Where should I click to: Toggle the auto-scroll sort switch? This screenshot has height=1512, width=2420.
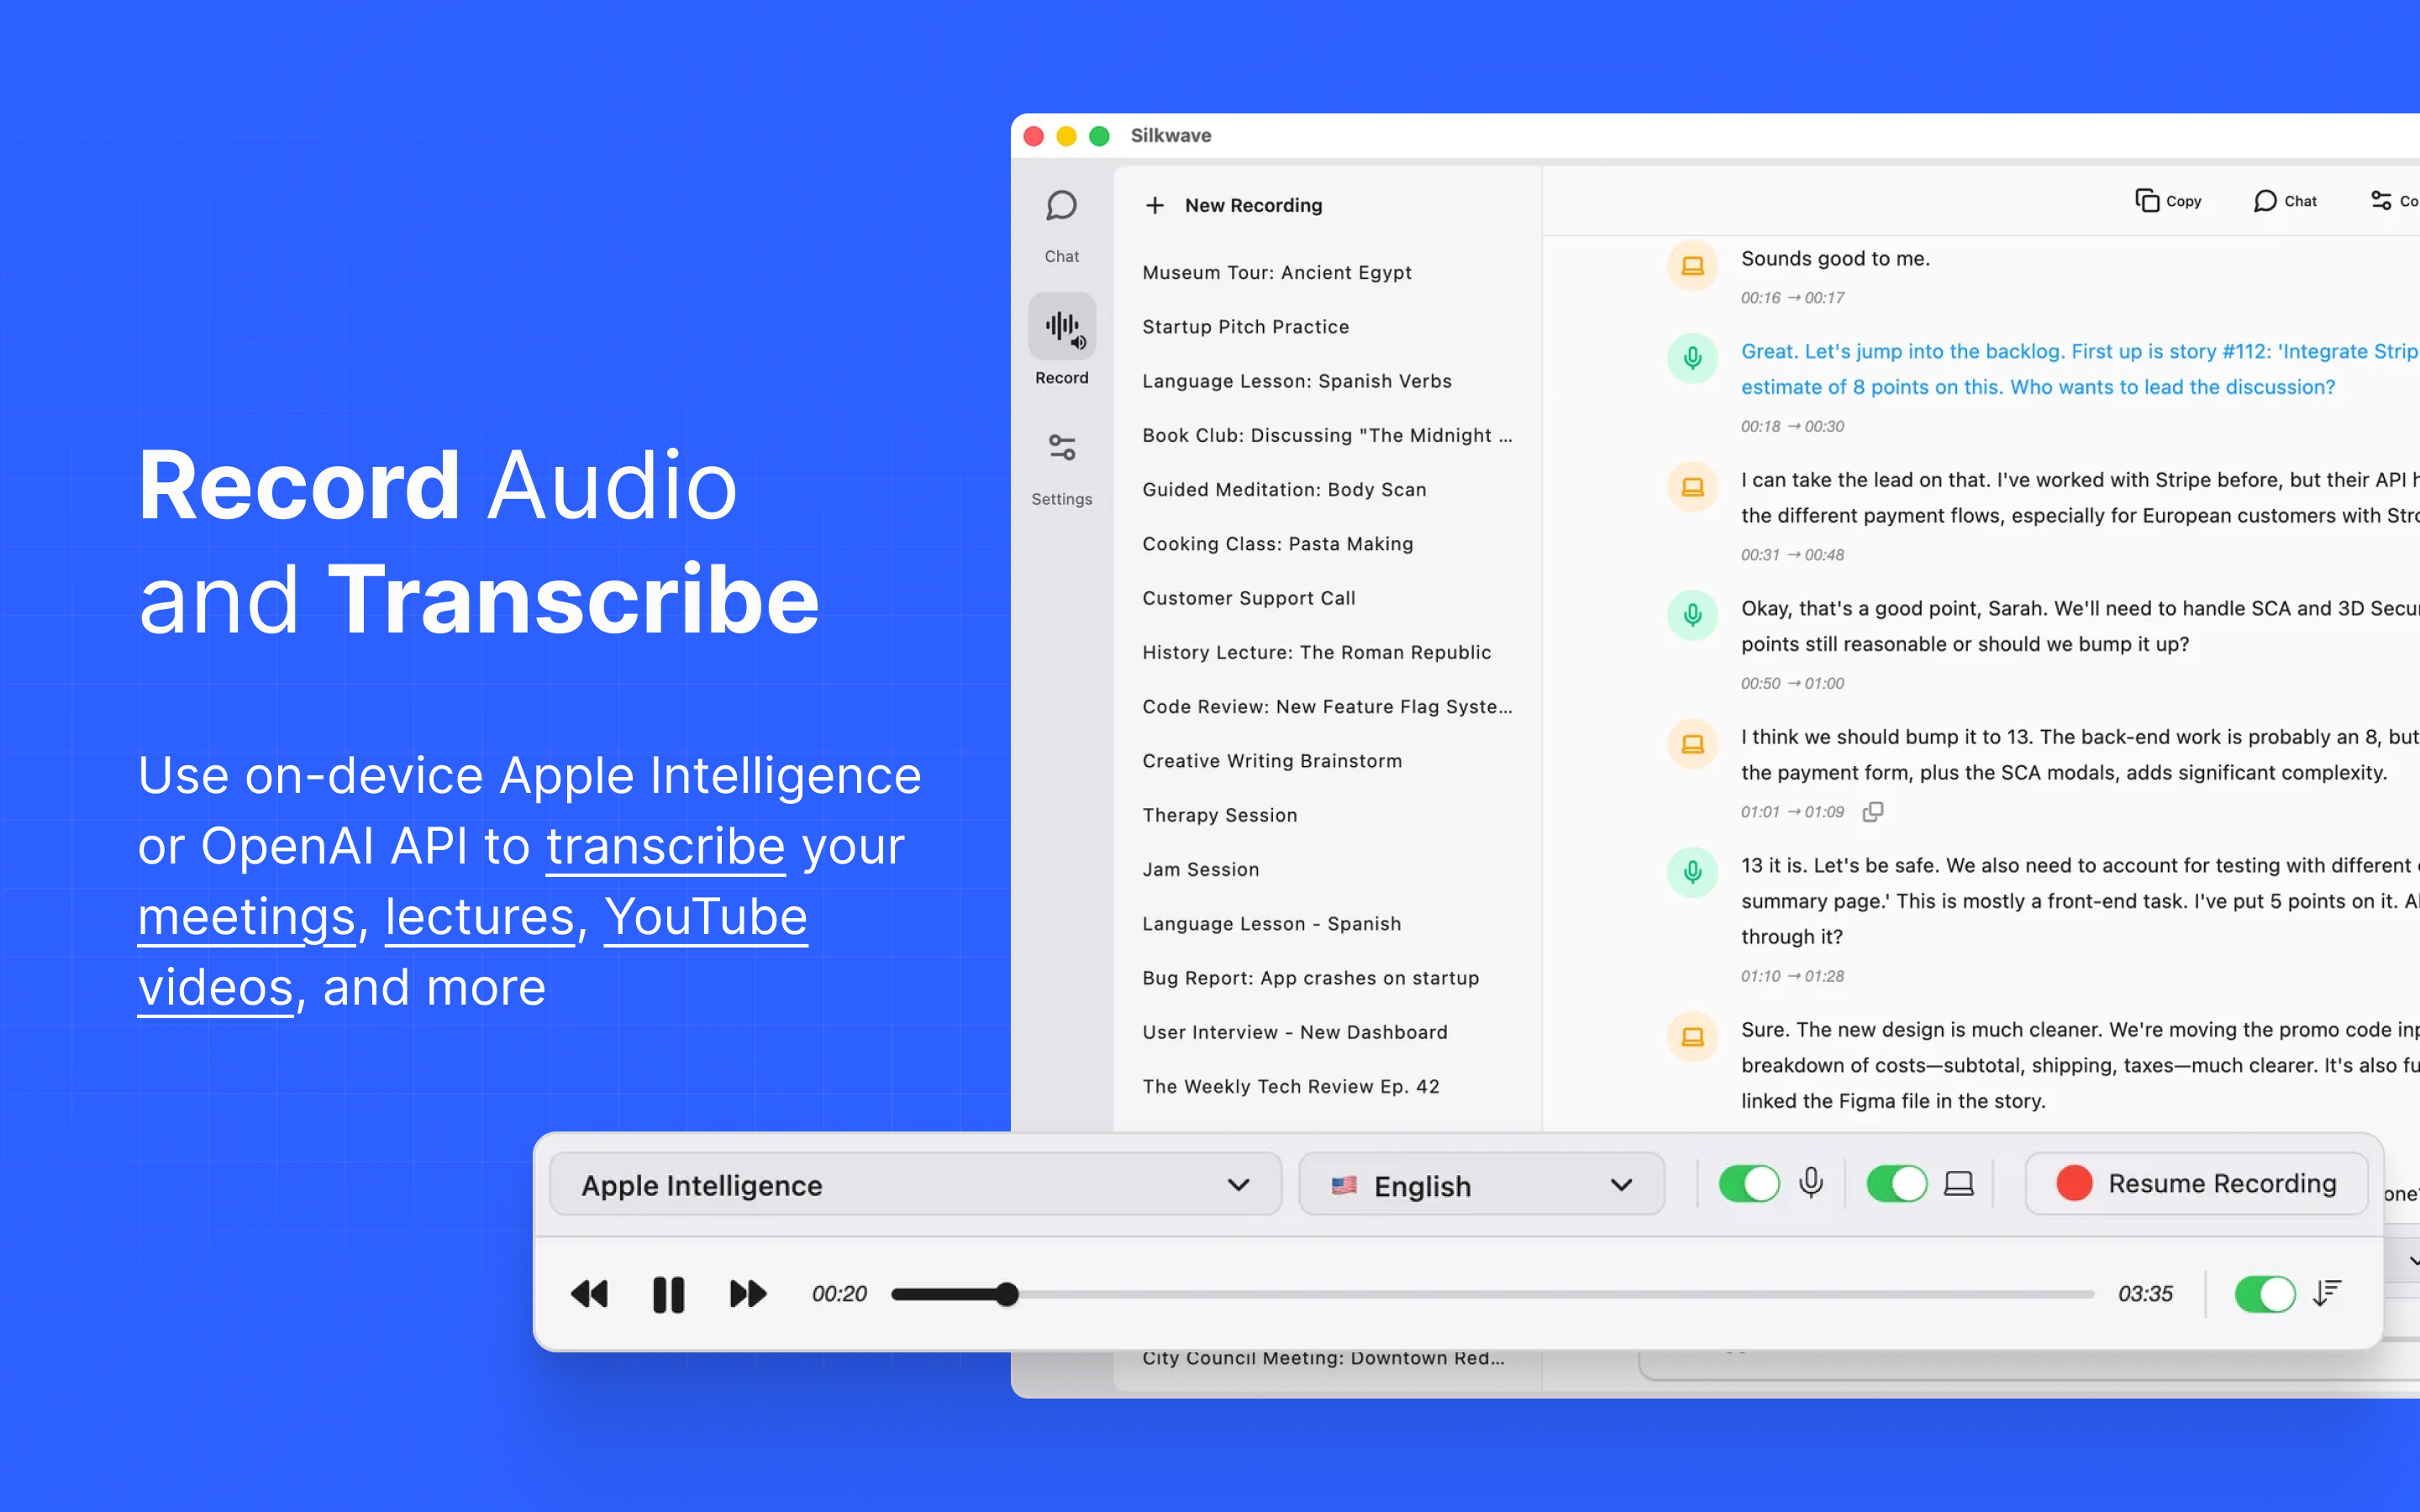tap(2264, 1294)
